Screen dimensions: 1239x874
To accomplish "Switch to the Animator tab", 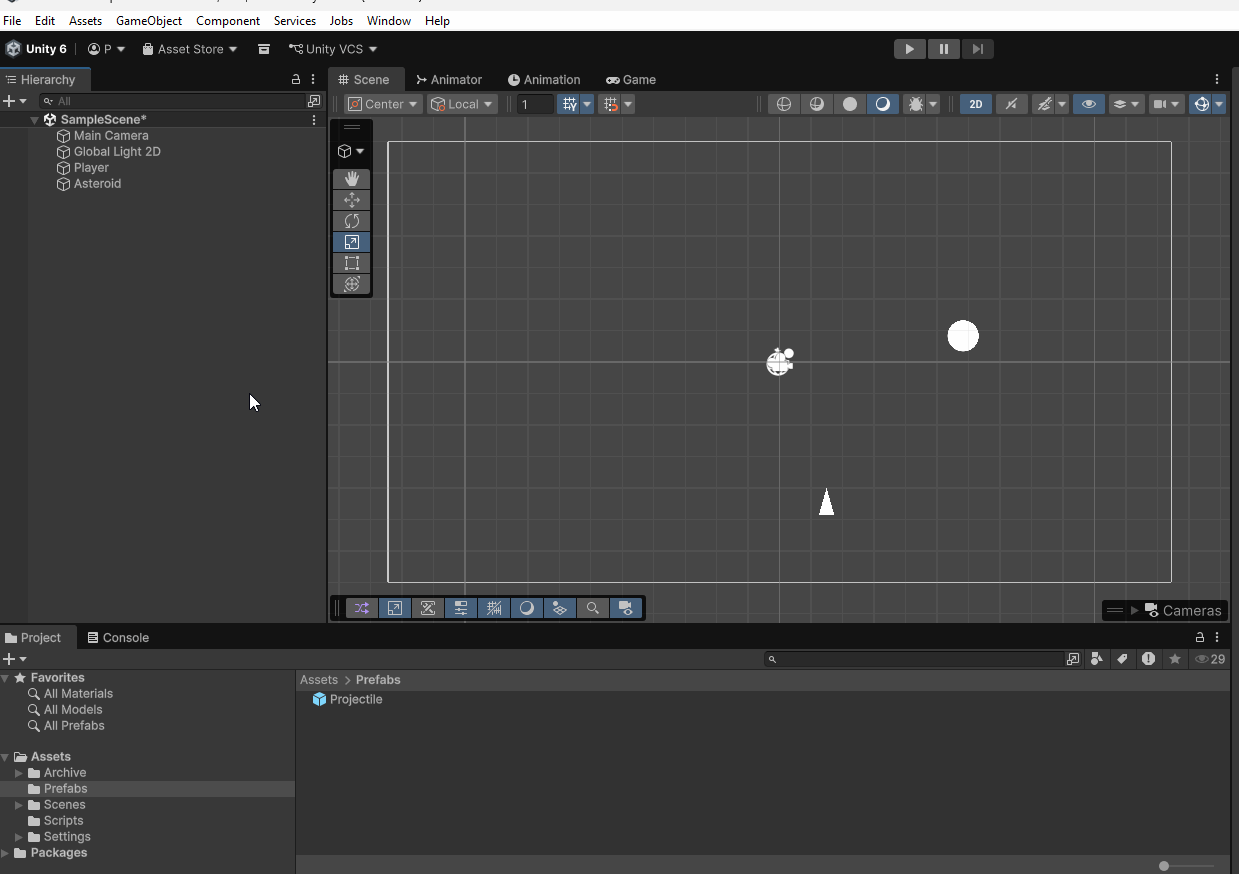I will point(449,79).
